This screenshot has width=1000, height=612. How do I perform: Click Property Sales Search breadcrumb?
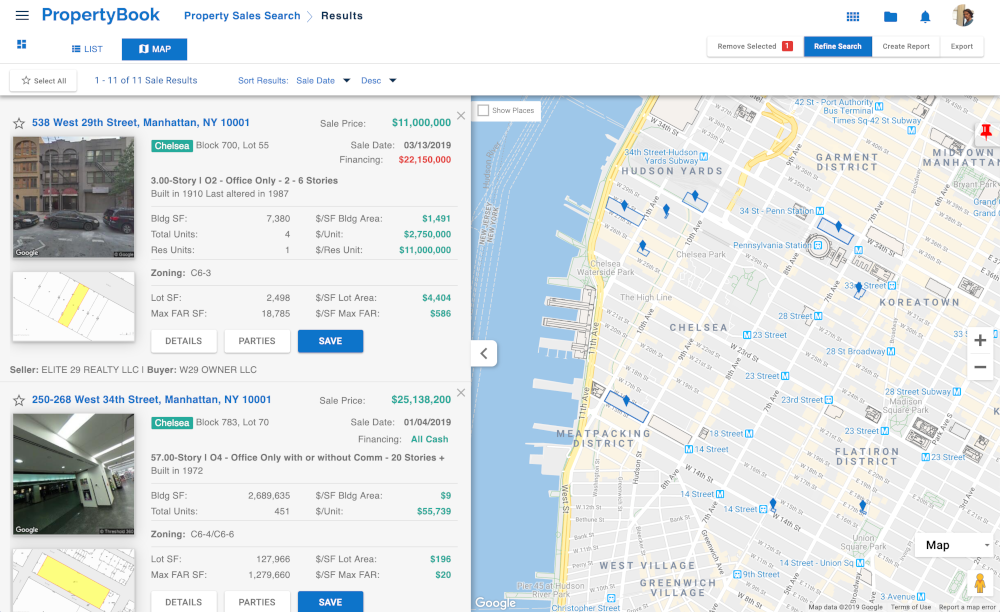pyautogui.click(x=242, y=15)
